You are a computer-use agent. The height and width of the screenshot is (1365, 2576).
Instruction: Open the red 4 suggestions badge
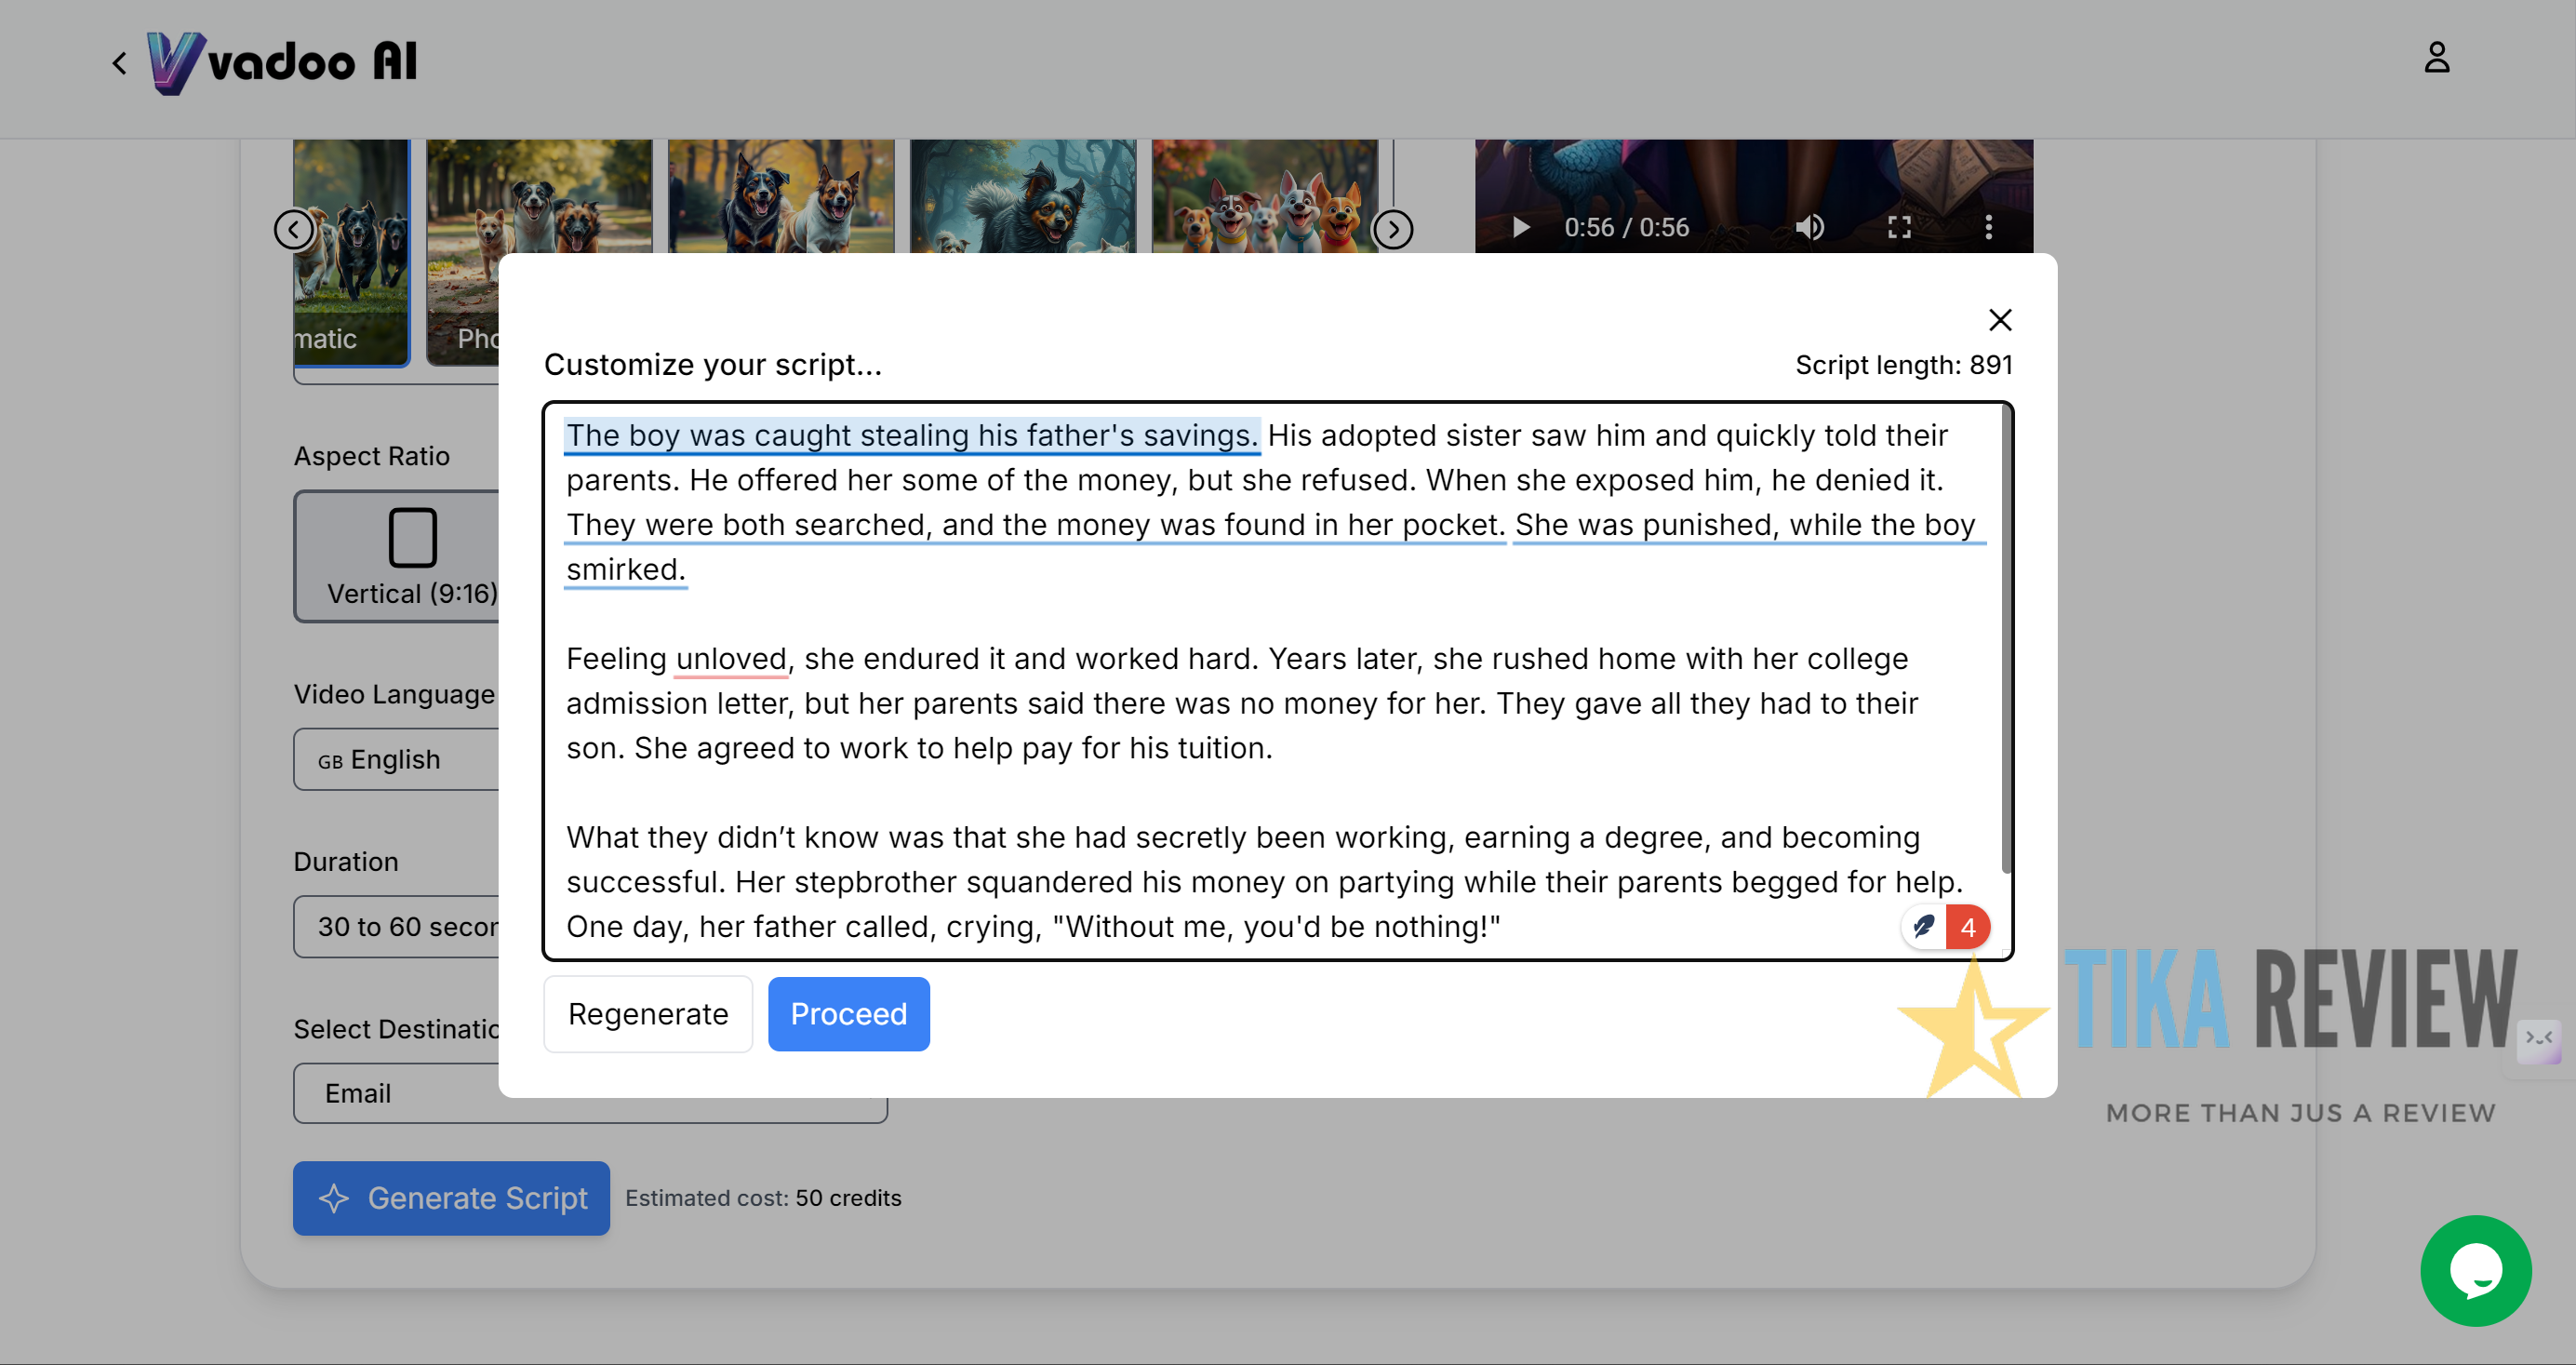pos(1967,927)
